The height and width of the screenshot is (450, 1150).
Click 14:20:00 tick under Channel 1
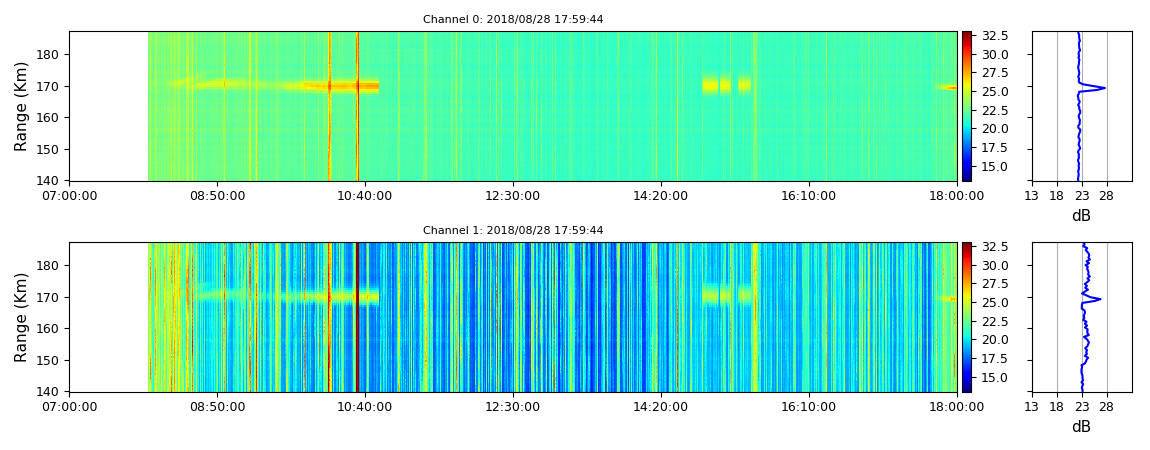pos(662,407)
